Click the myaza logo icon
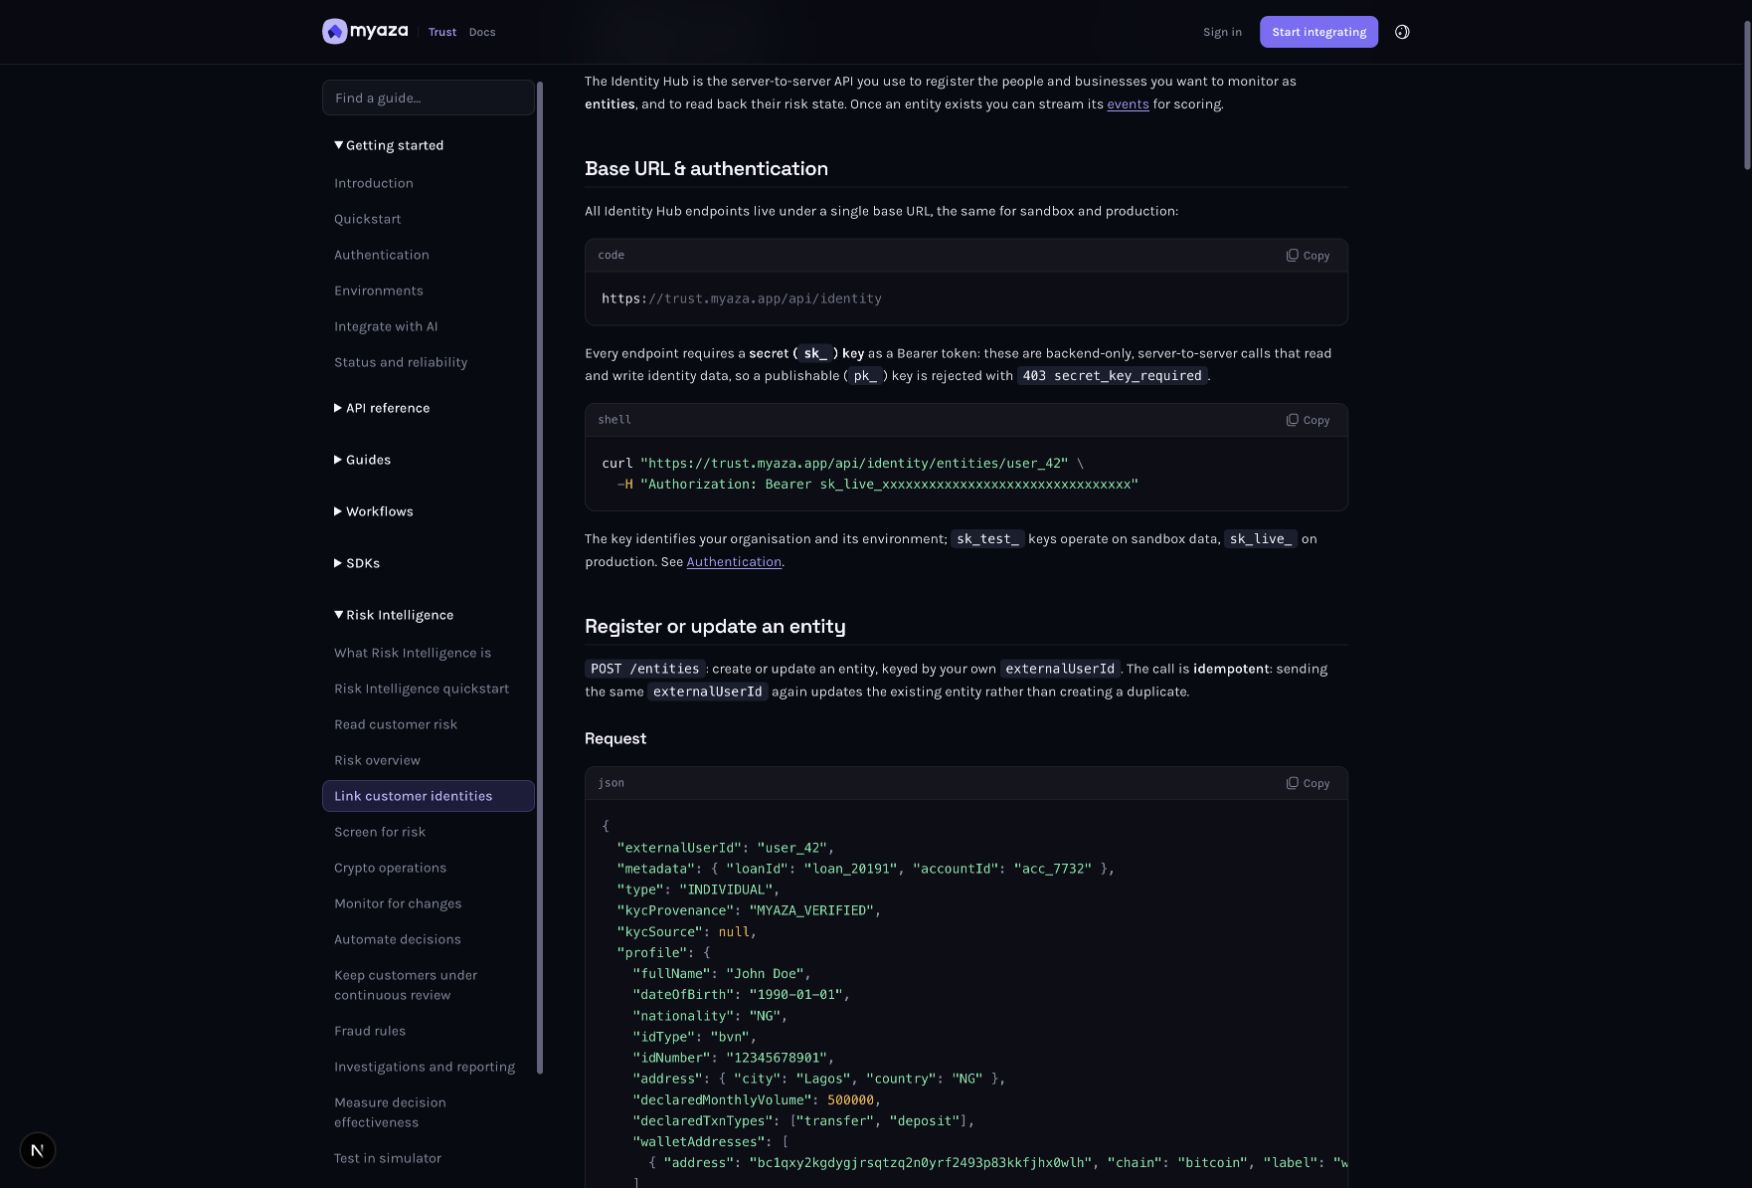Viewport: 1752px width, 1188px height. coord(334,32)
